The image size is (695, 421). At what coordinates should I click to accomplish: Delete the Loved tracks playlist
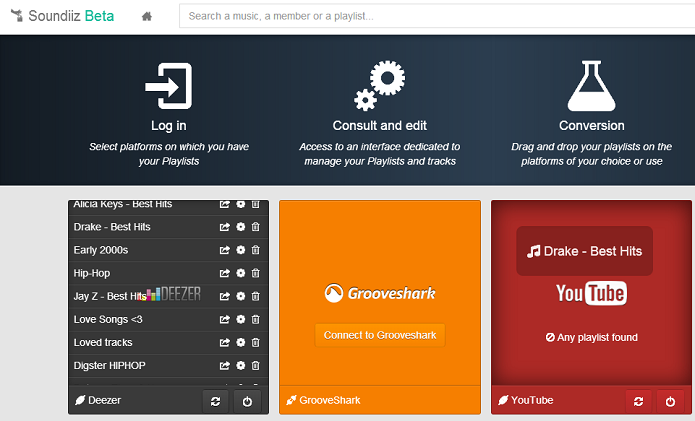[256, 342]
